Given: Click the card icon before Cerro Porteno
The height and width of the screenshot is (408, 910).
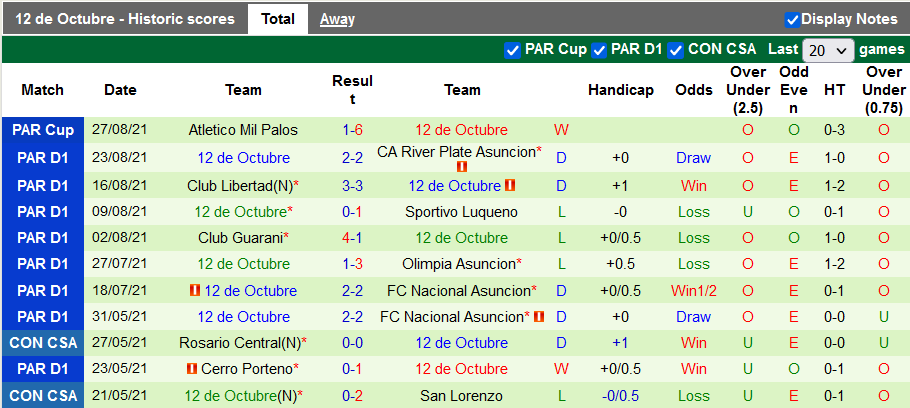Looking at the screenshot, I should (192, 369).
